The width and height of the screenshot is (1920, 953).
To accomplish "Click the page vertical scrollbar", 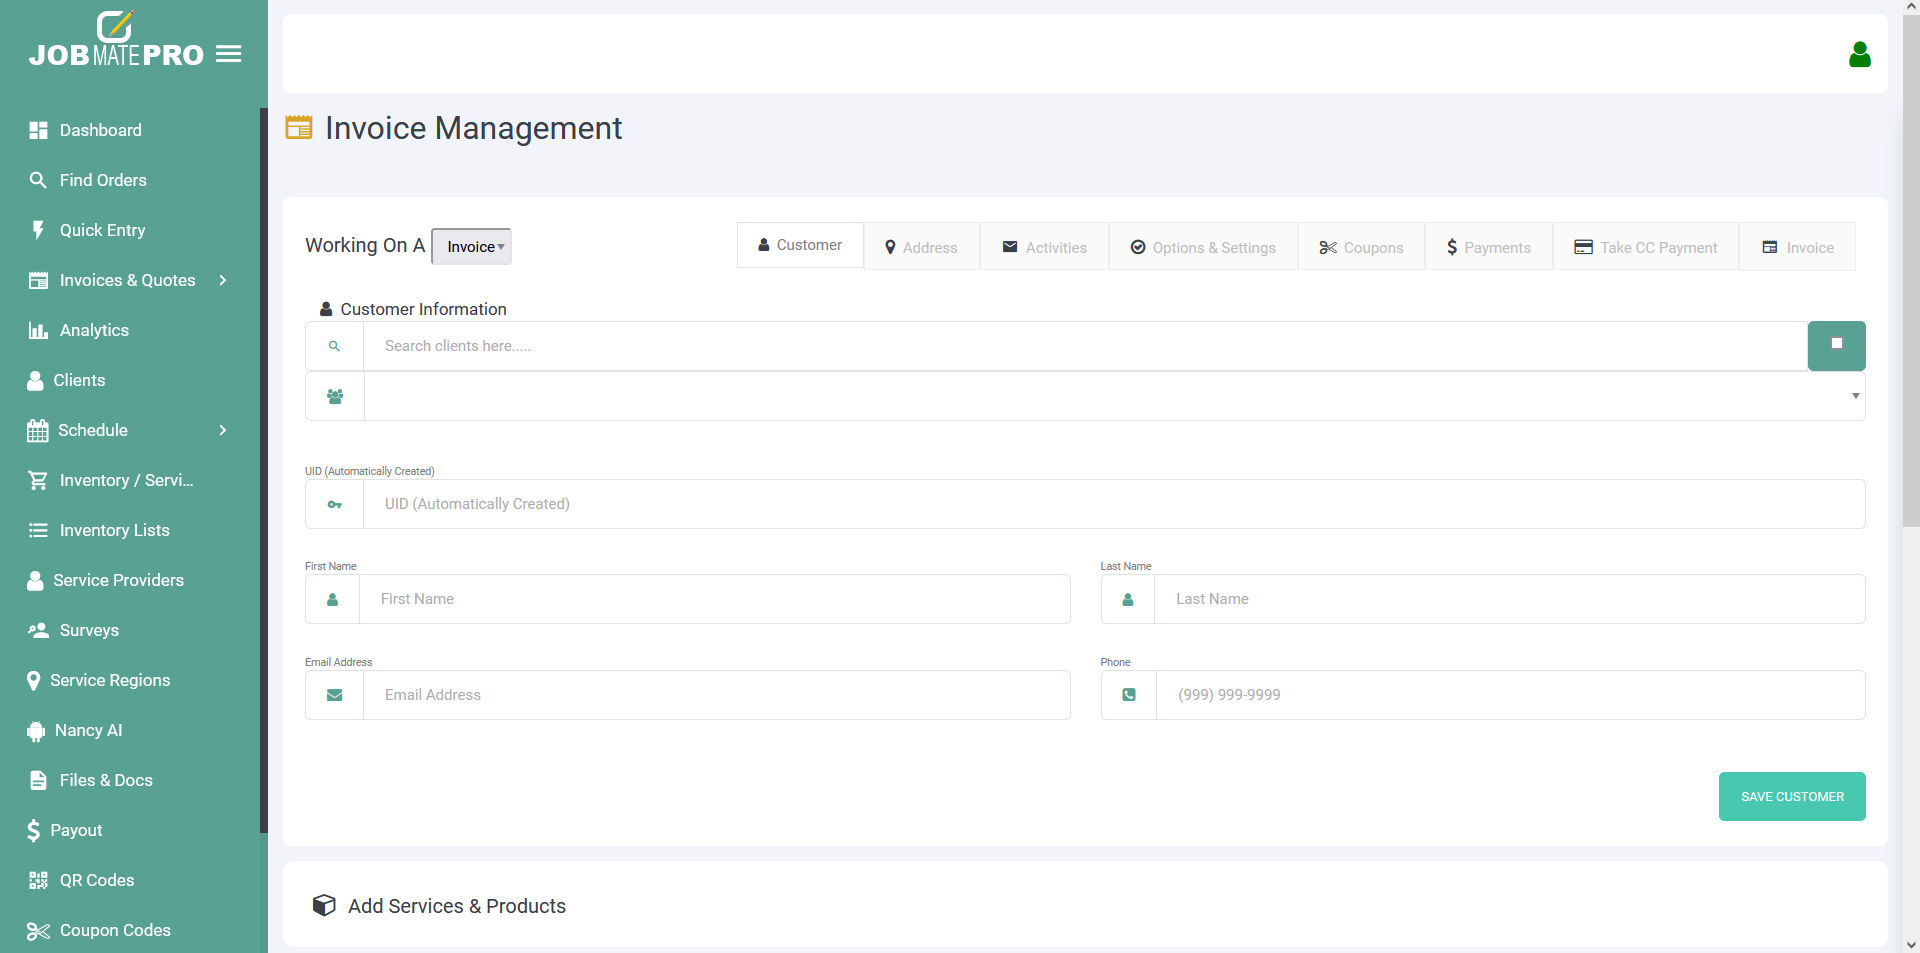I will (x=1910, y=300).
